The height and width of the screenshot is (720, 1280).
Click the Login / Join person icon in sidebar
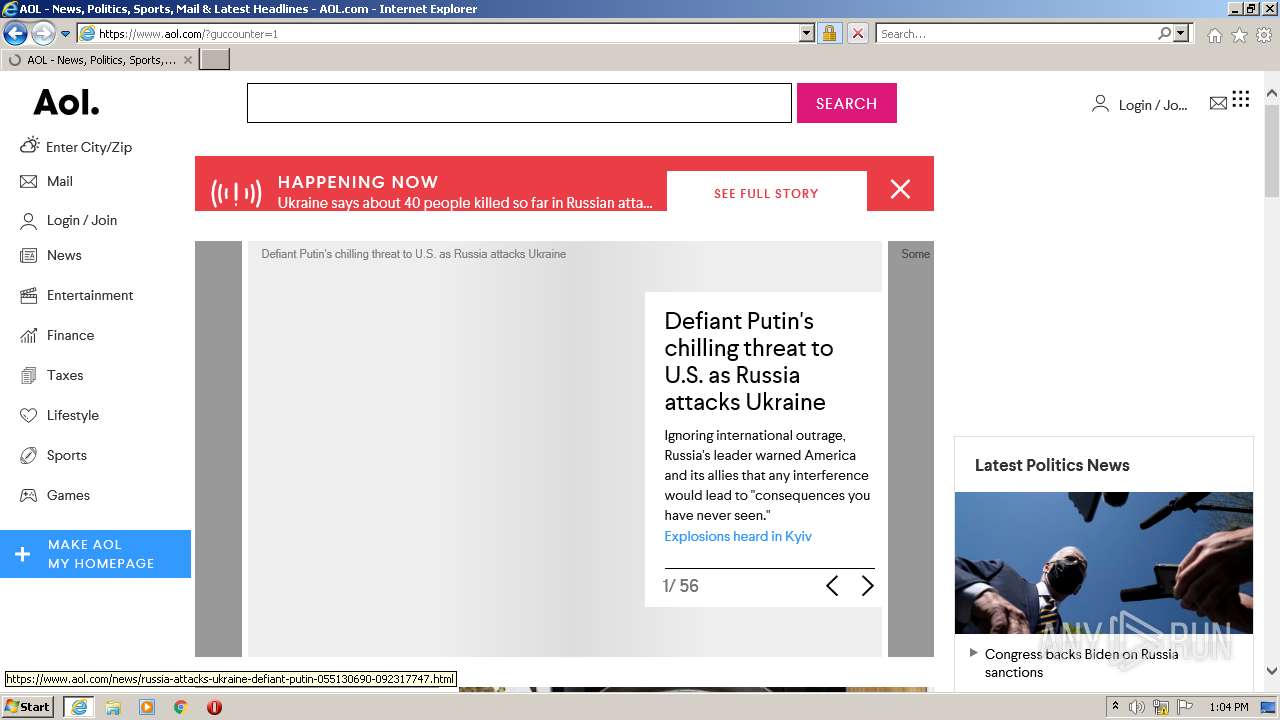click(x=28, y=221)
